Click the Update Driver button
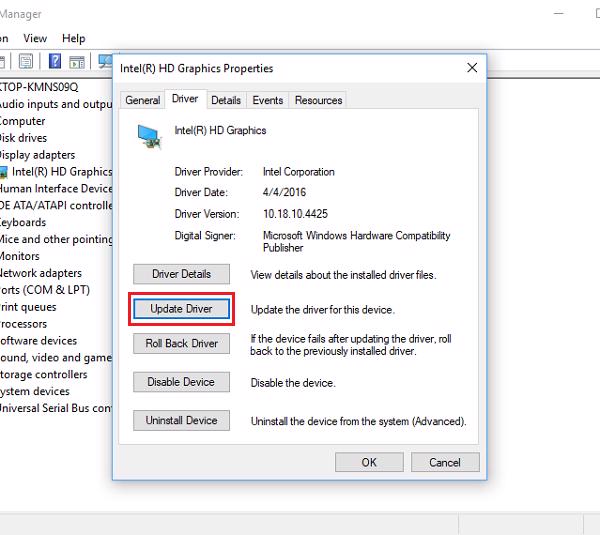Image resolution: width=600 pixels, height=535 pixels. click(181, 309)
